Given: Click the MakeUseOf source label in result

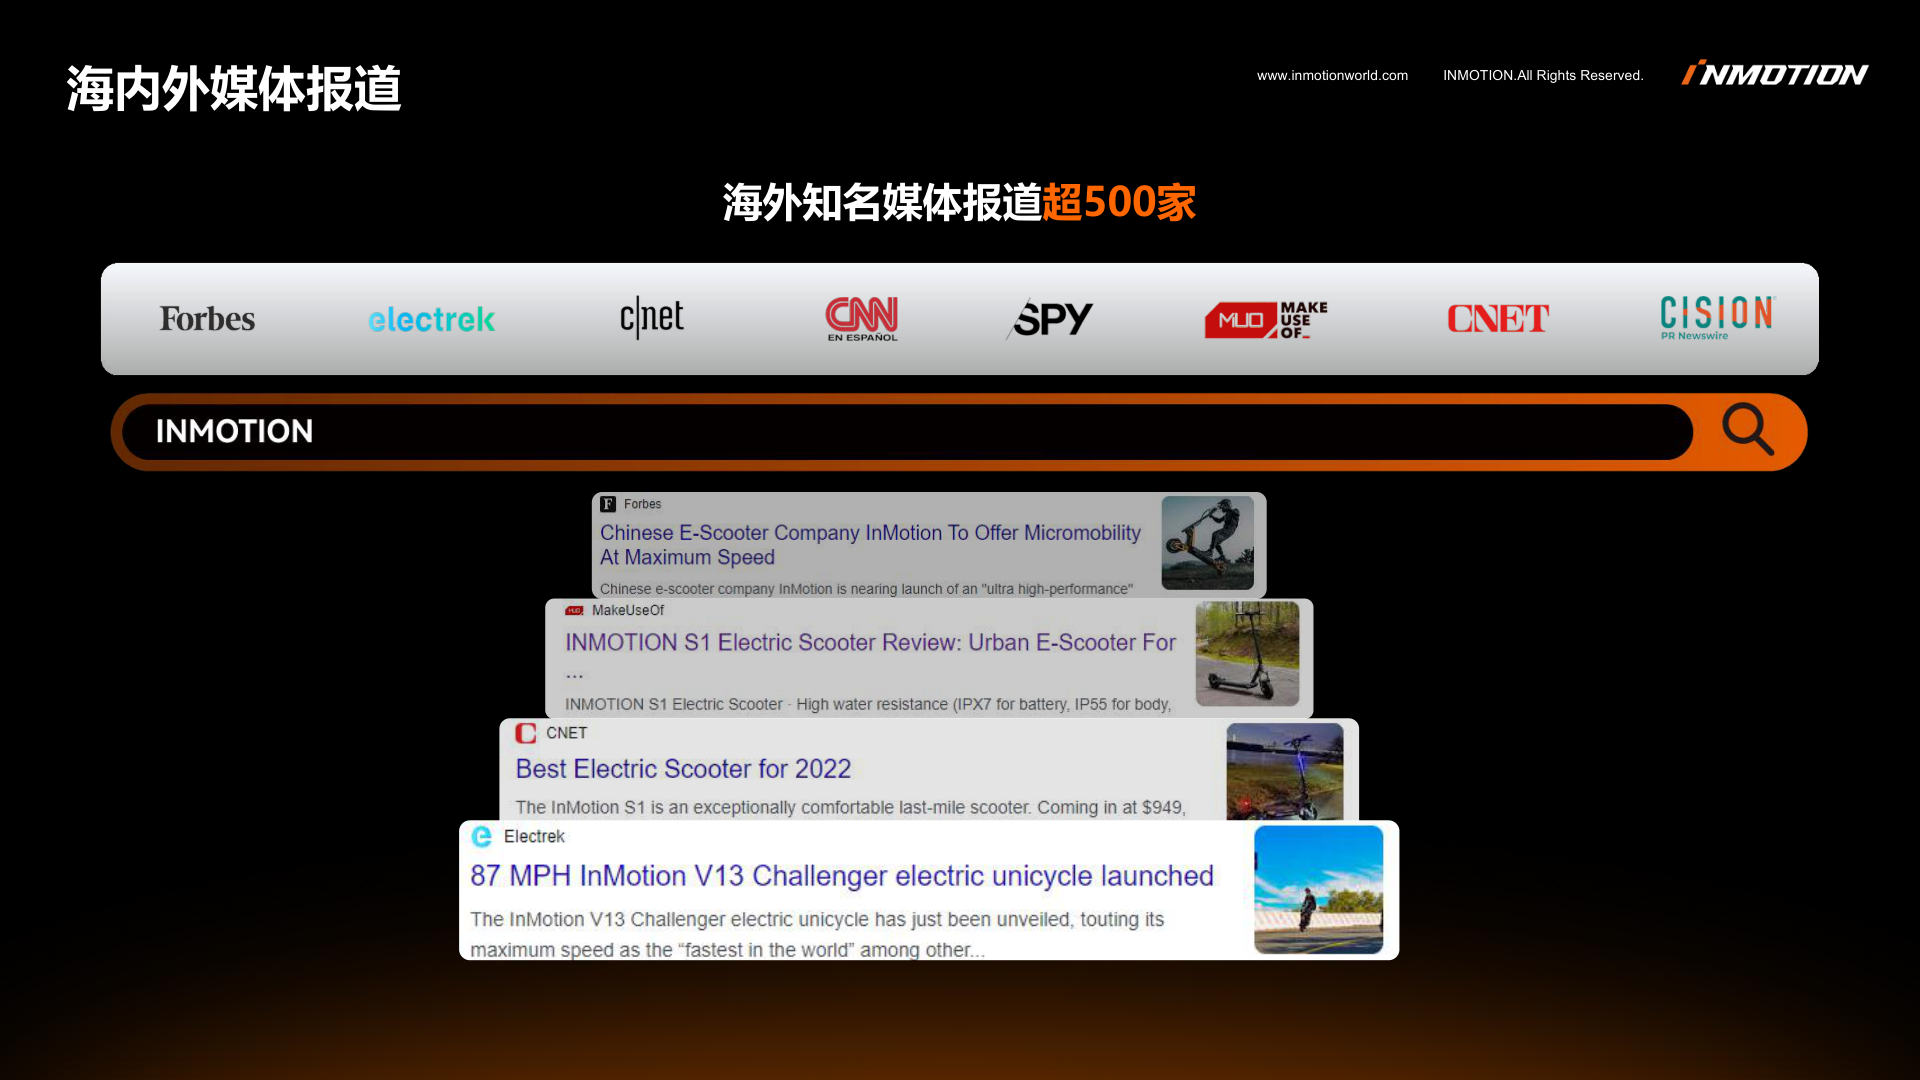Looking at the screenshot, I should [x=628, y=610].
